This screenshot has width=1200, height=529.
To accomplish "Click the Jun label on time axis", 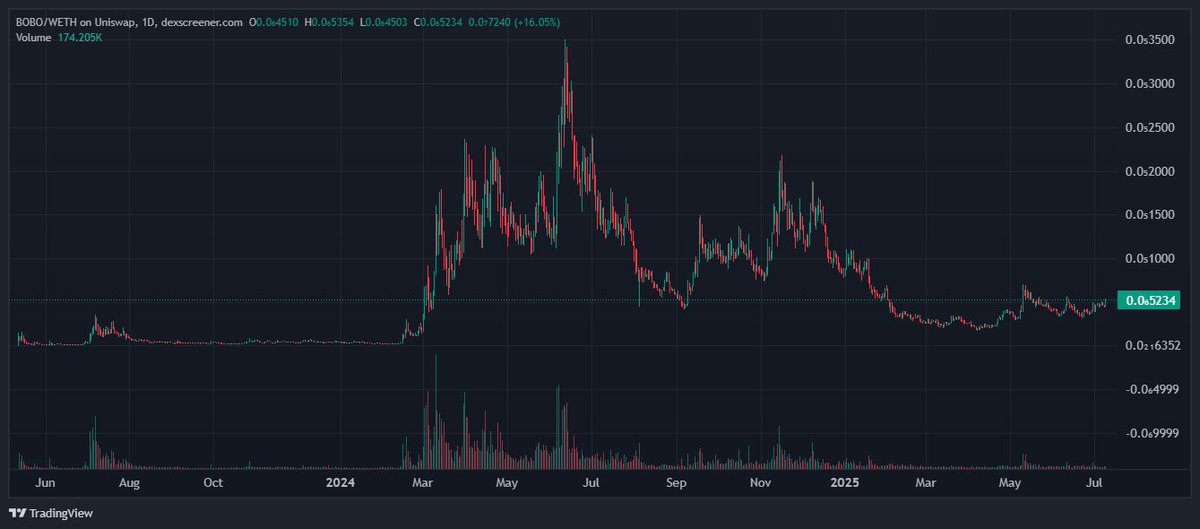I will coord(45,483).
